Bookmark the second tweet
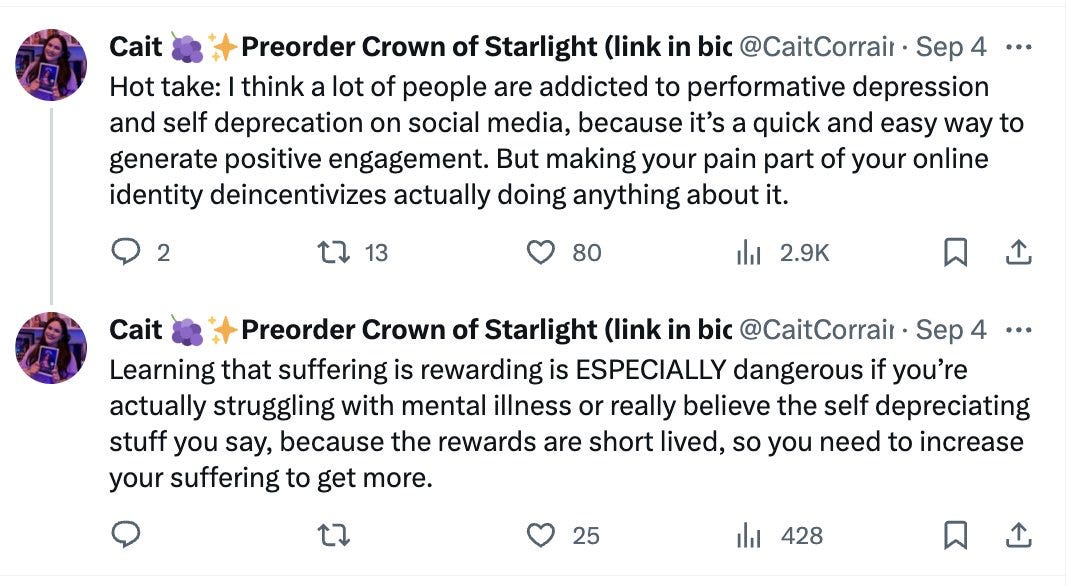The width and height of the screenshot is (1068, 586). [x=955, y=535]
